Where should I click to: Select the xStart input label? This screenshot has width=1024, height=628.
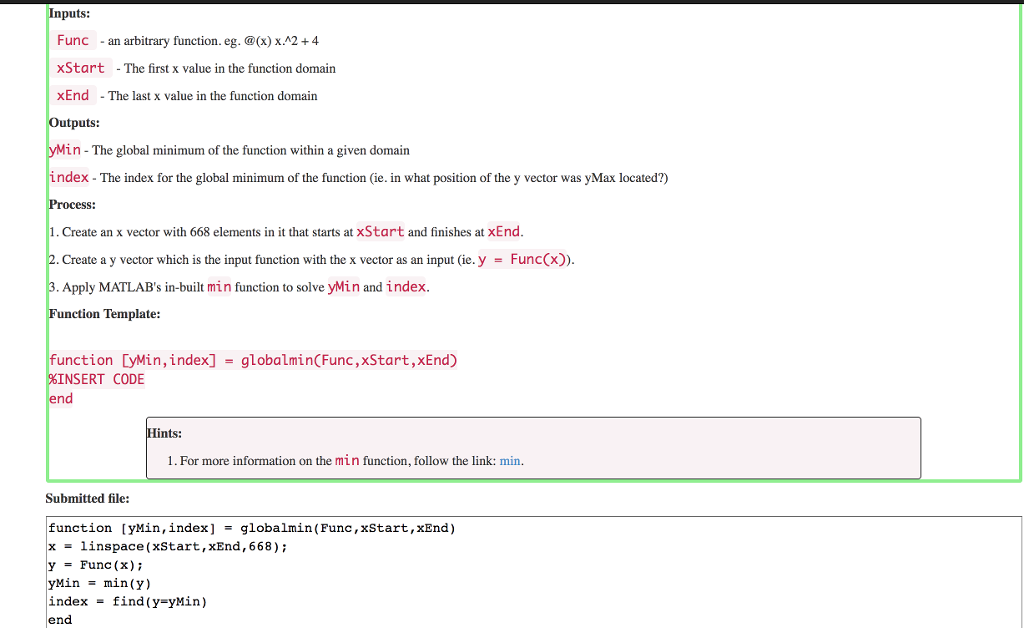tap(81, 68)
